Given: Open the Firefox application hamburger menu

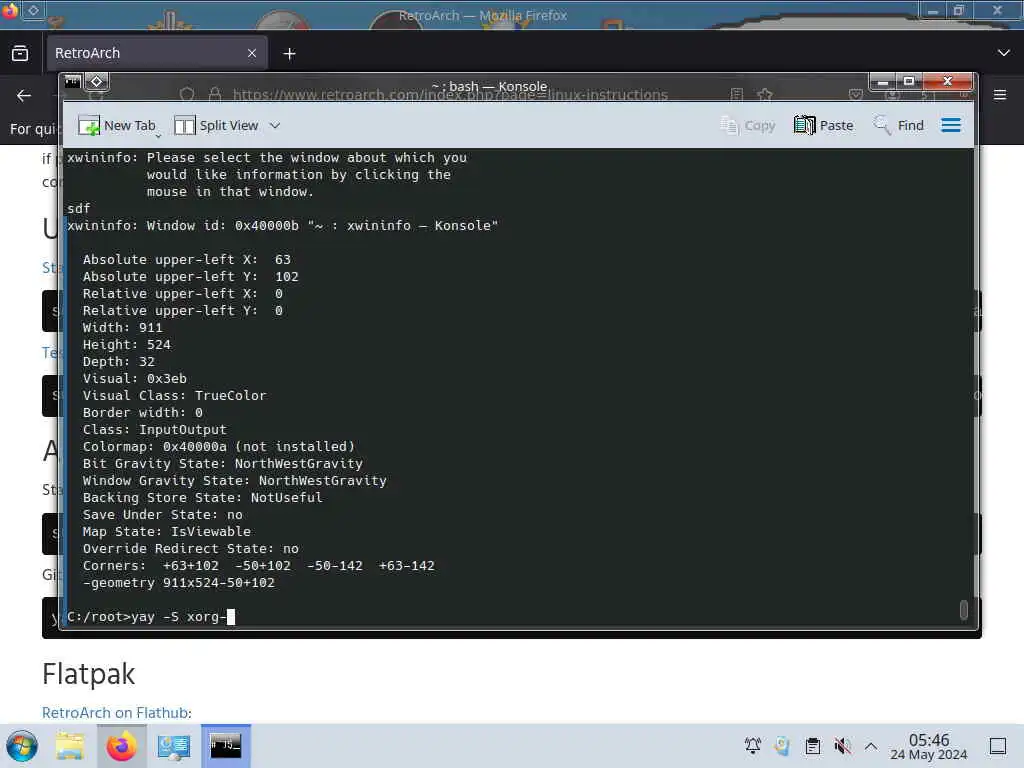Looking at the screenshot, I should pos(1000,95).
